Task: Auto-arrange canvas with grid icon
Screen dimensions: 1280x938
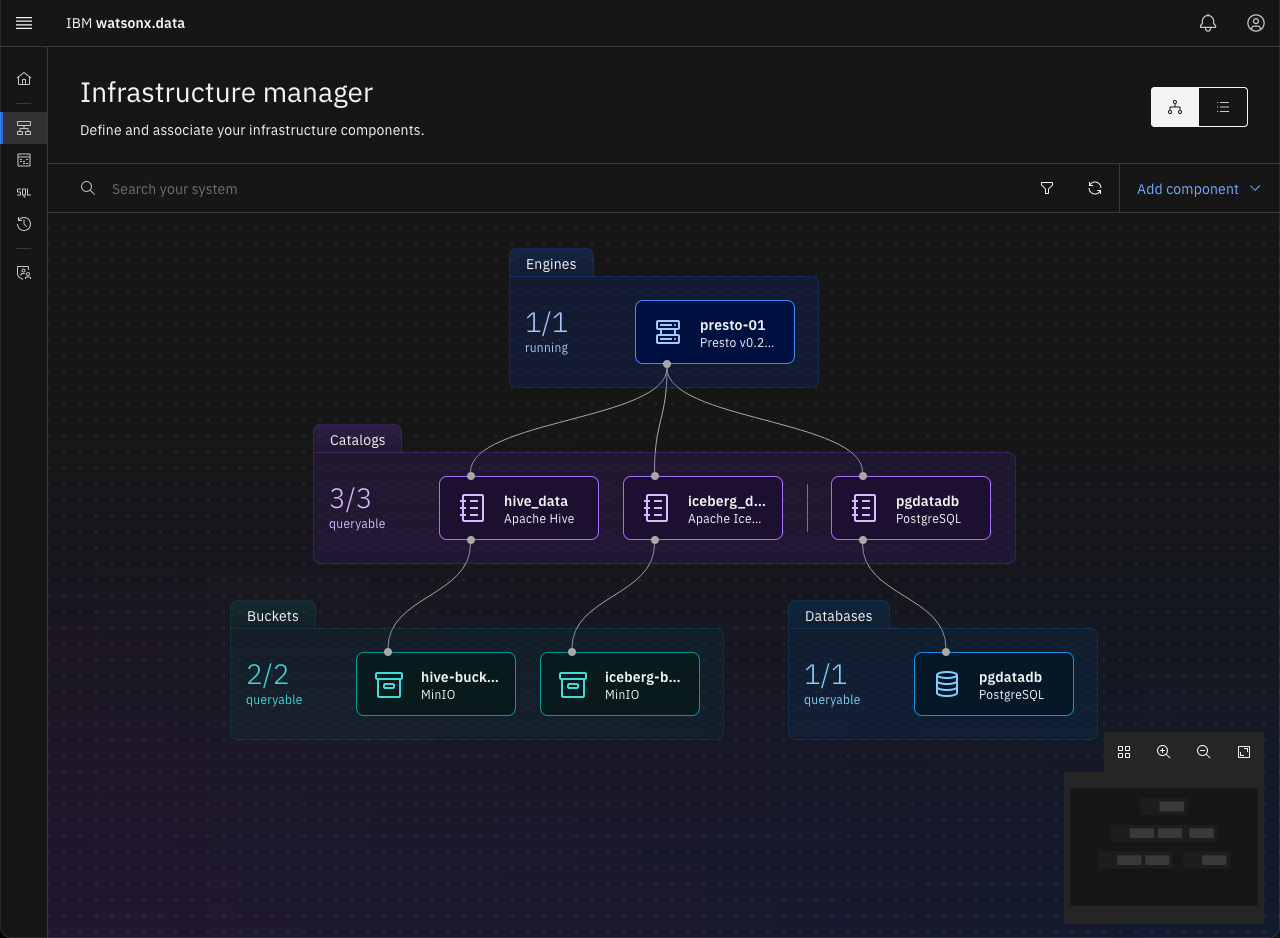Action: (1124, 752)
